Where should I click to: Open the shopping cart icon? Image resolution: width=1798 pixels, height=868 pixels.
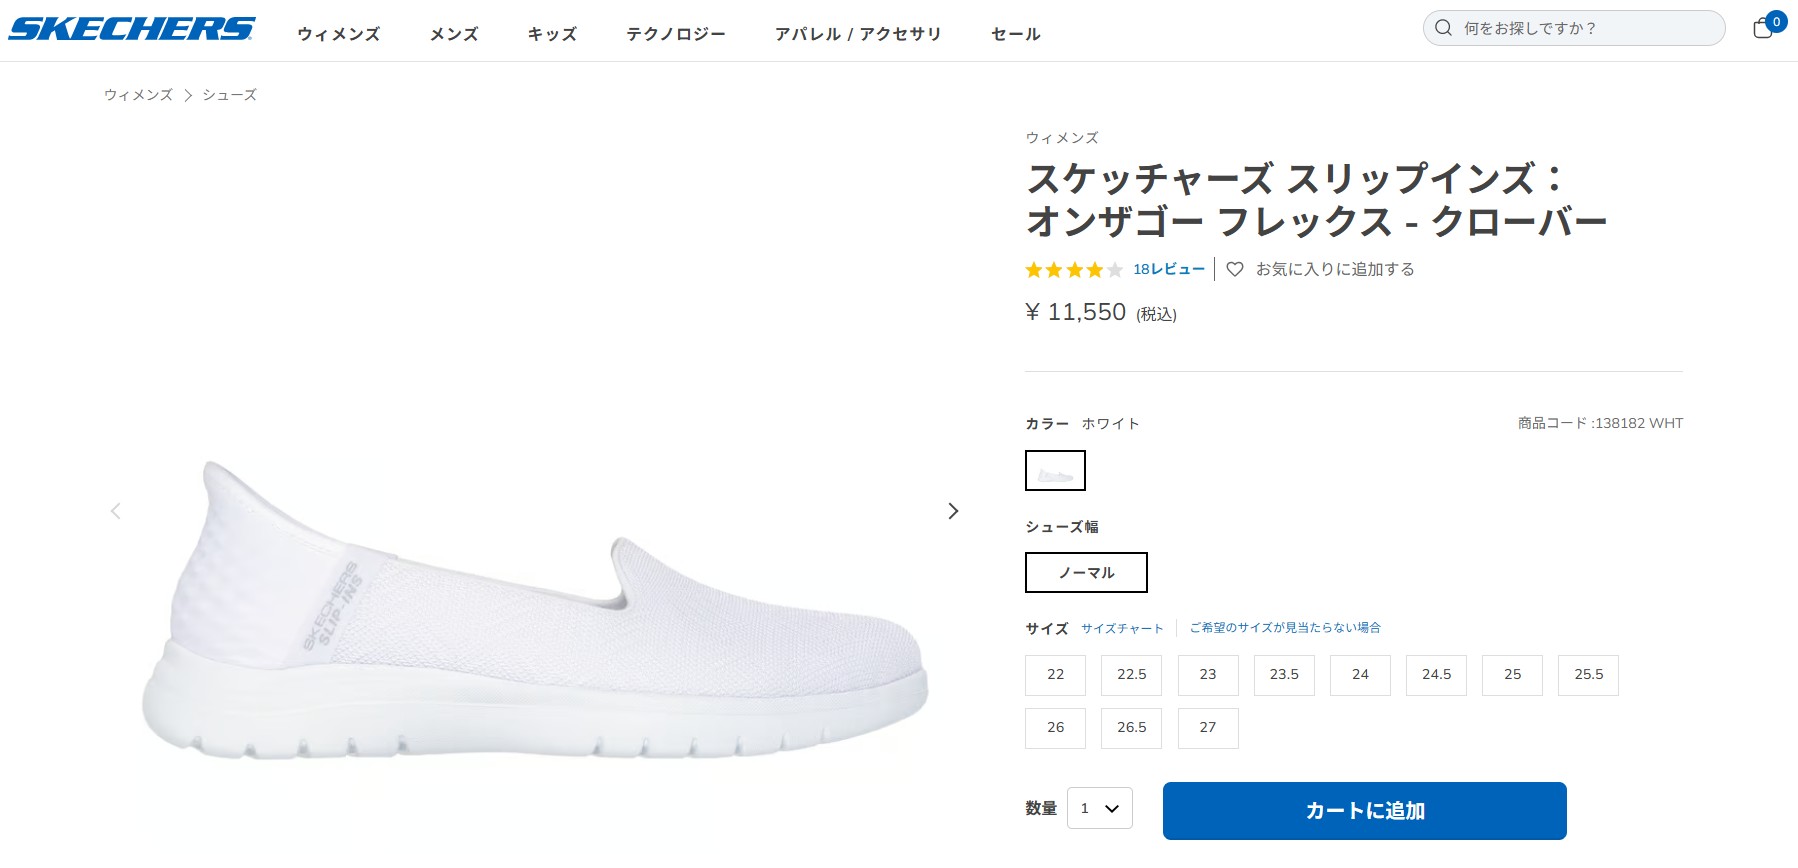point(1762,31)
